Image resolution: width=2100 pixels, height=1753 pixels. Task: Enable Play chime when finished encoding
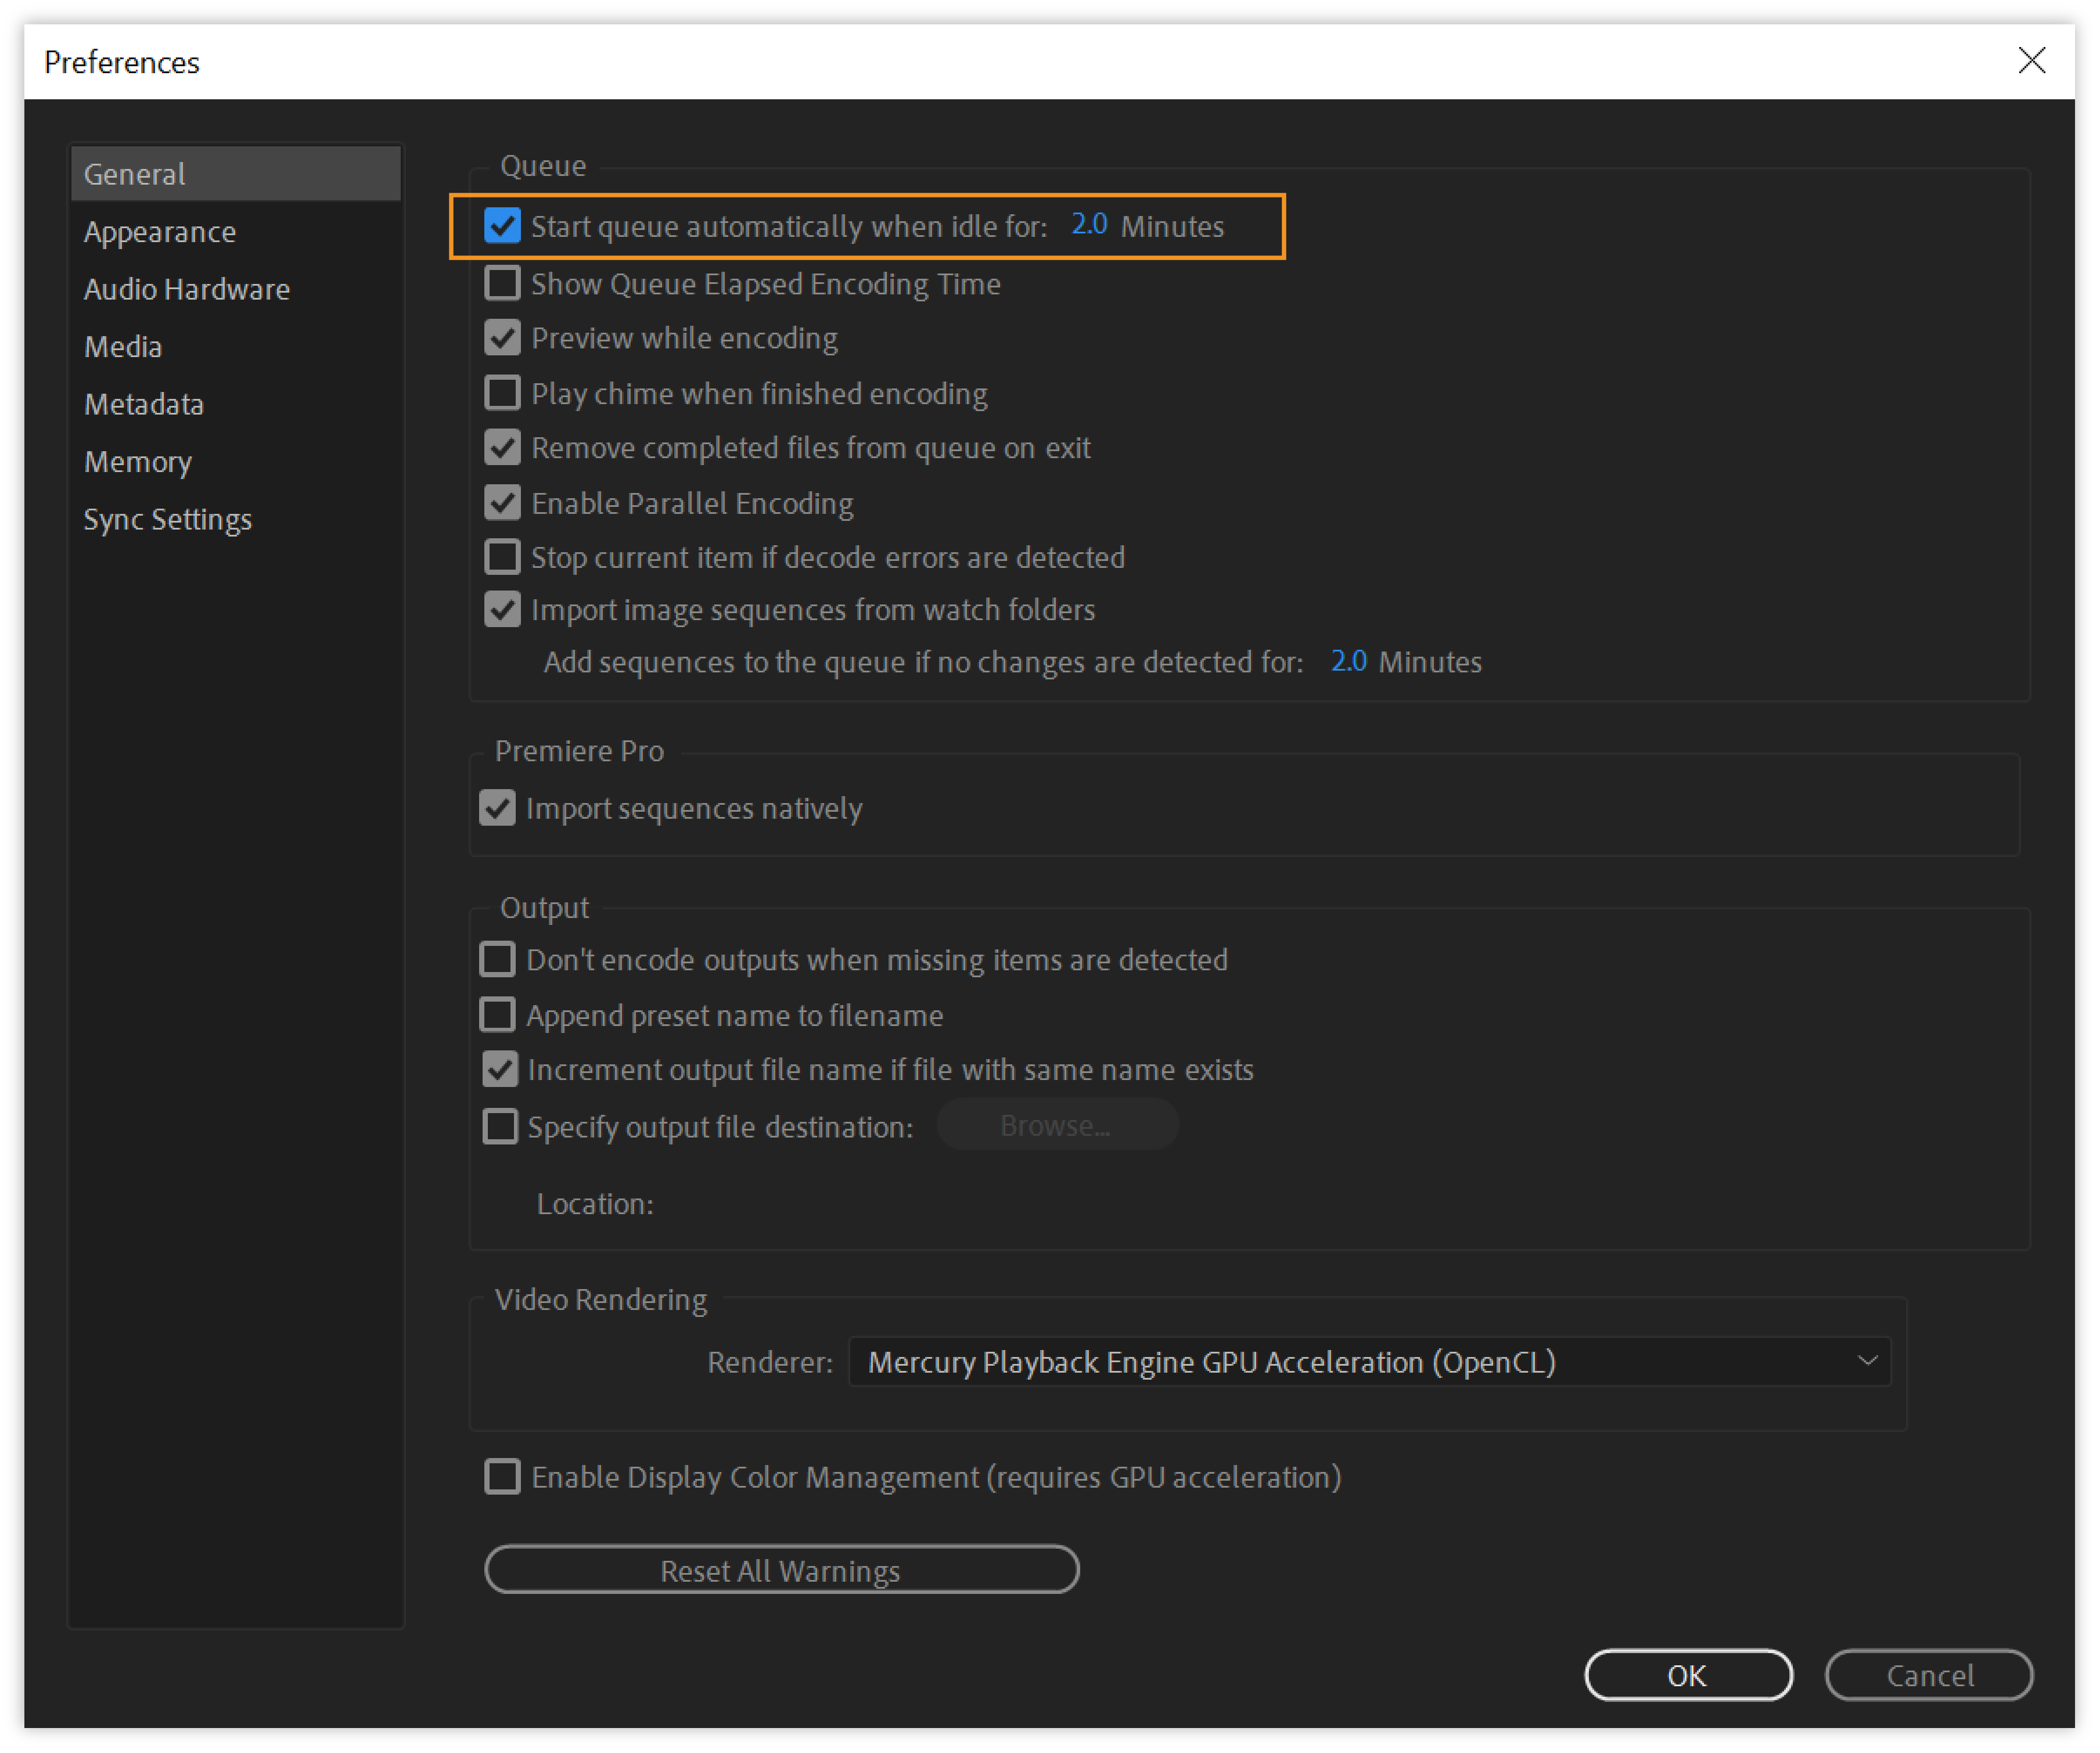point(502,393)
